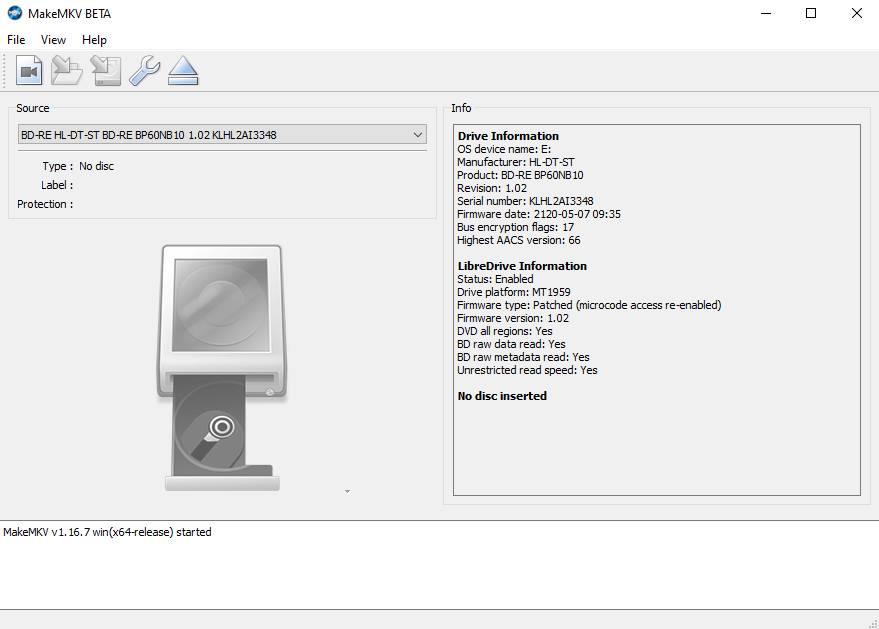Image resolution: width=879 pixels, height=629 pixels.
Task: Click the 'Revision: 1.02' line
Action: click(492, 188)
